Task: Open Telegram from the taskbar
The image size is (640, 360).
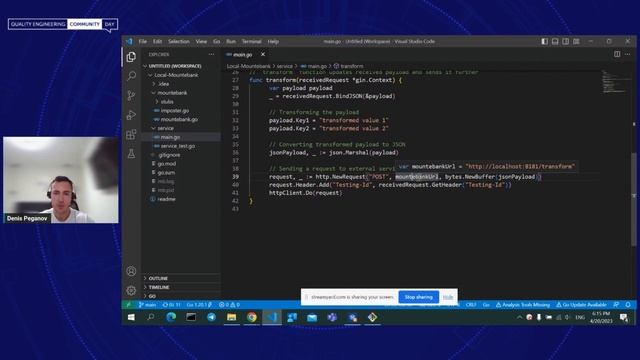Action: (x=211, y=317)
